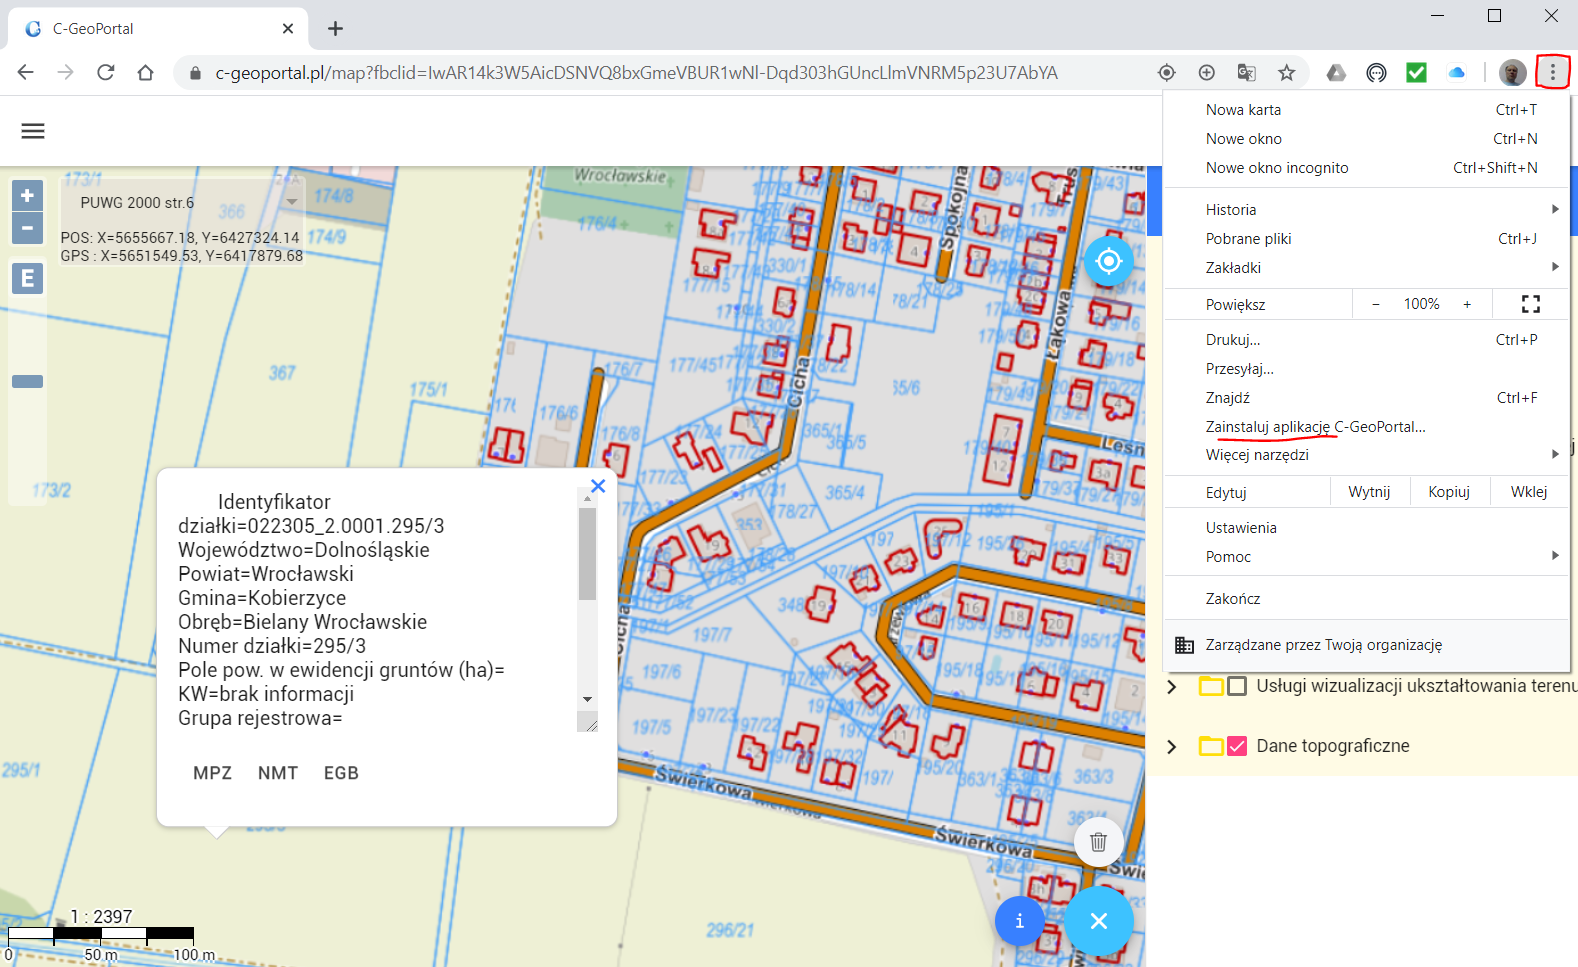Open the Historia submenu
The height and width of the screenshot is (967, 1578).
[x=1367, y=210]
